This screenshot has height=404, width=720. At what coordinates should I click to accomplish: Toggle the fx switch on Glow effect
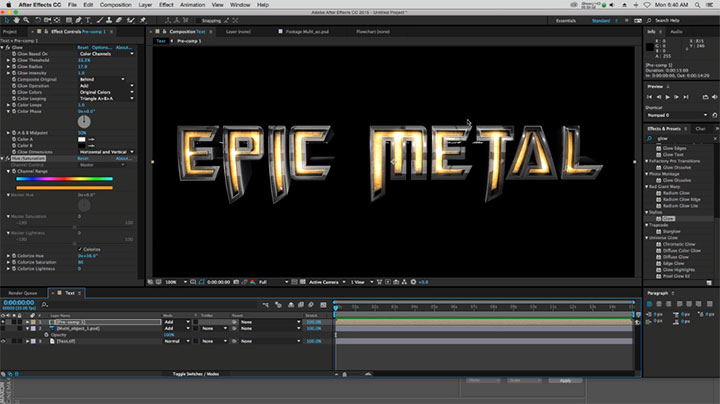(8, 47)
